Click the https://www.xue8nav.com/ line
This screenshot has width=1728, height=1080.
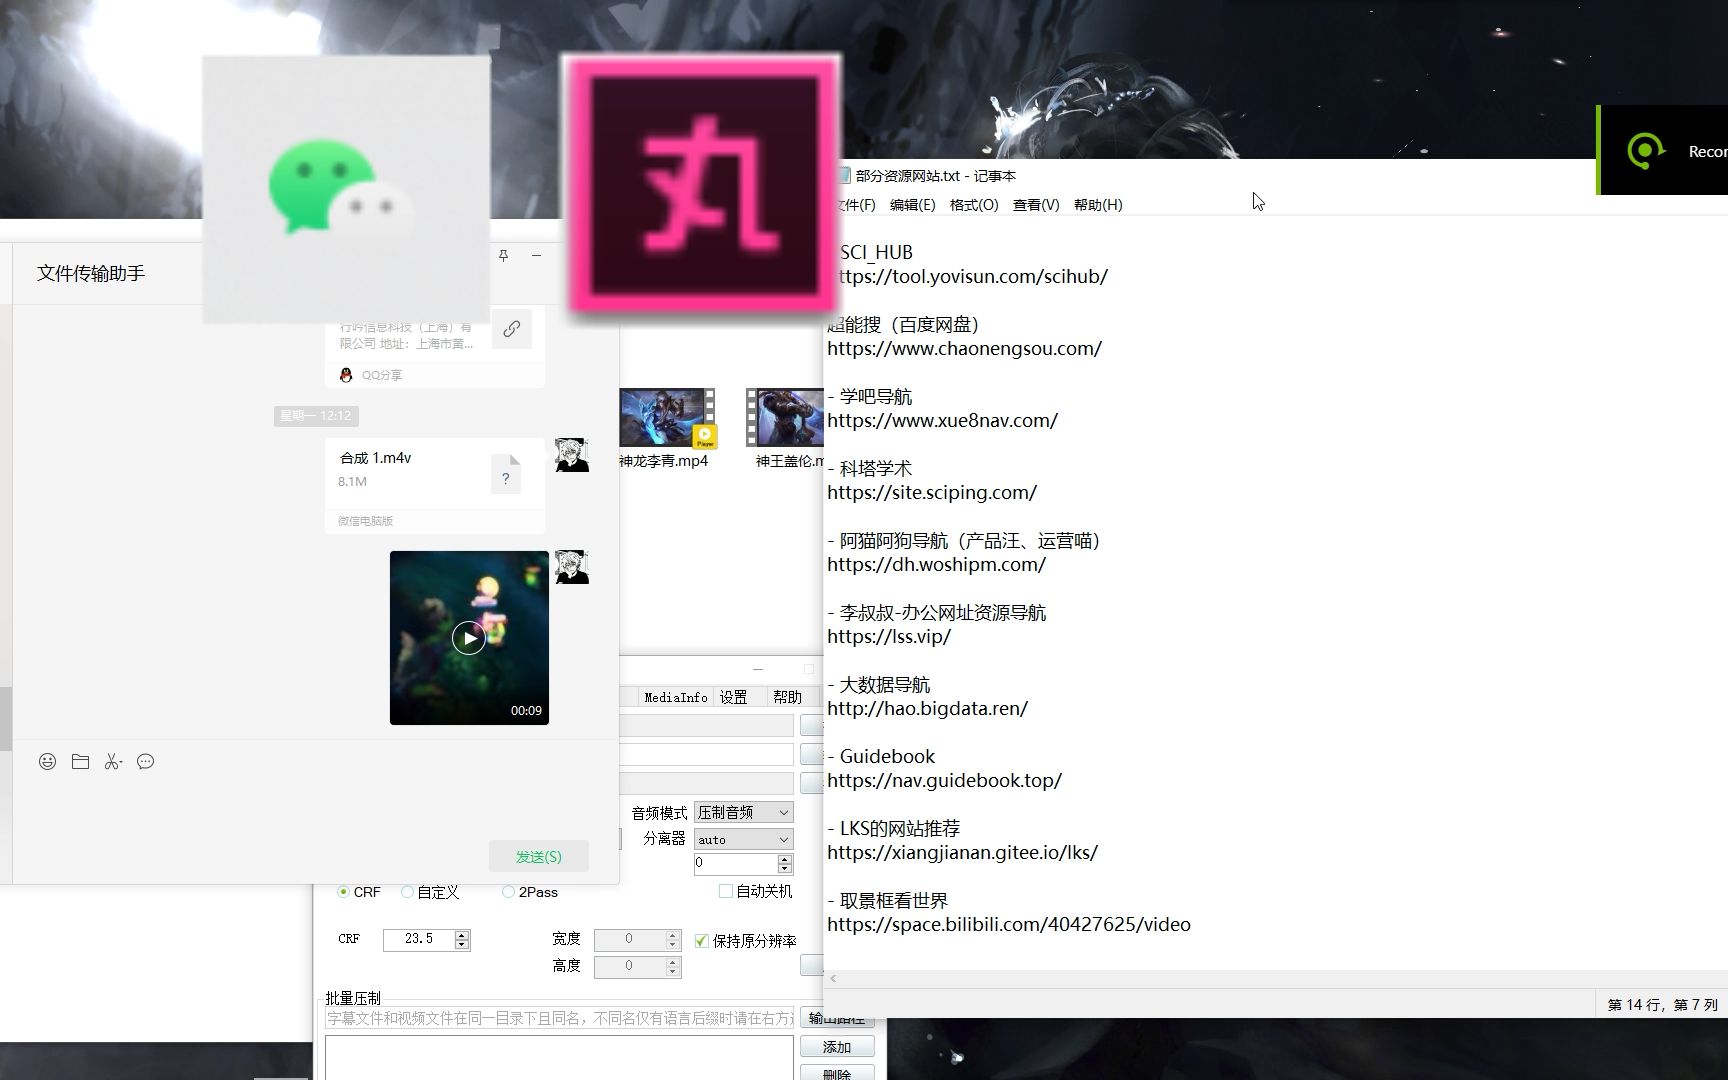943,421
